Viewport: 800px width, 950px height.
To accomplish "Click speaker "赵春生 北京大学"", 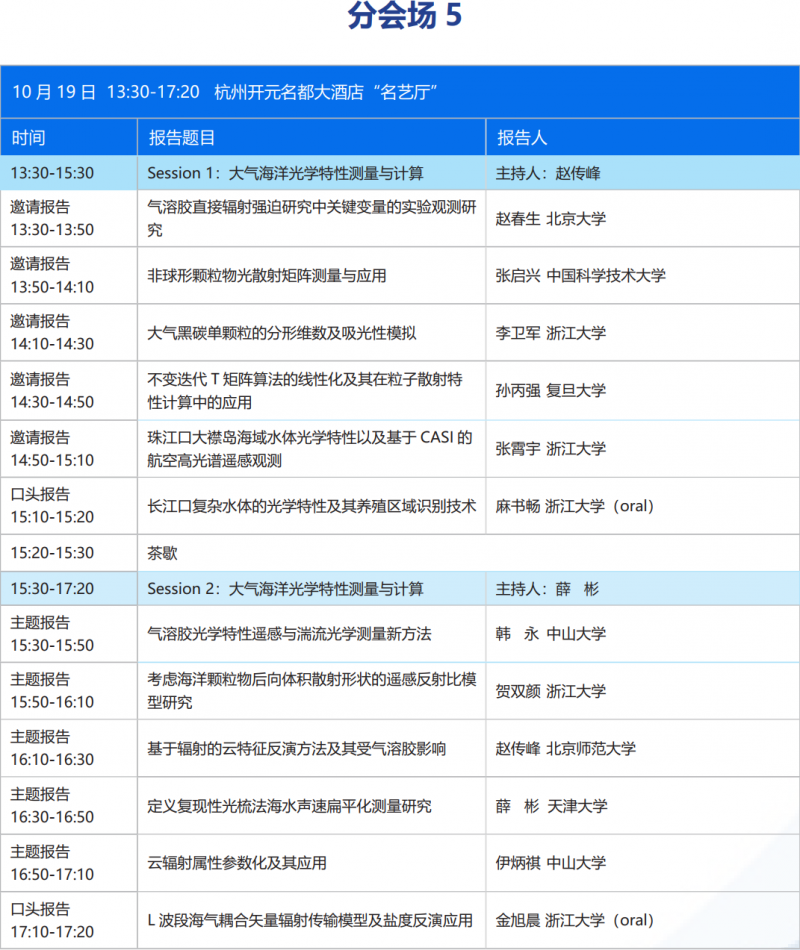I will [x=550, y=218].
